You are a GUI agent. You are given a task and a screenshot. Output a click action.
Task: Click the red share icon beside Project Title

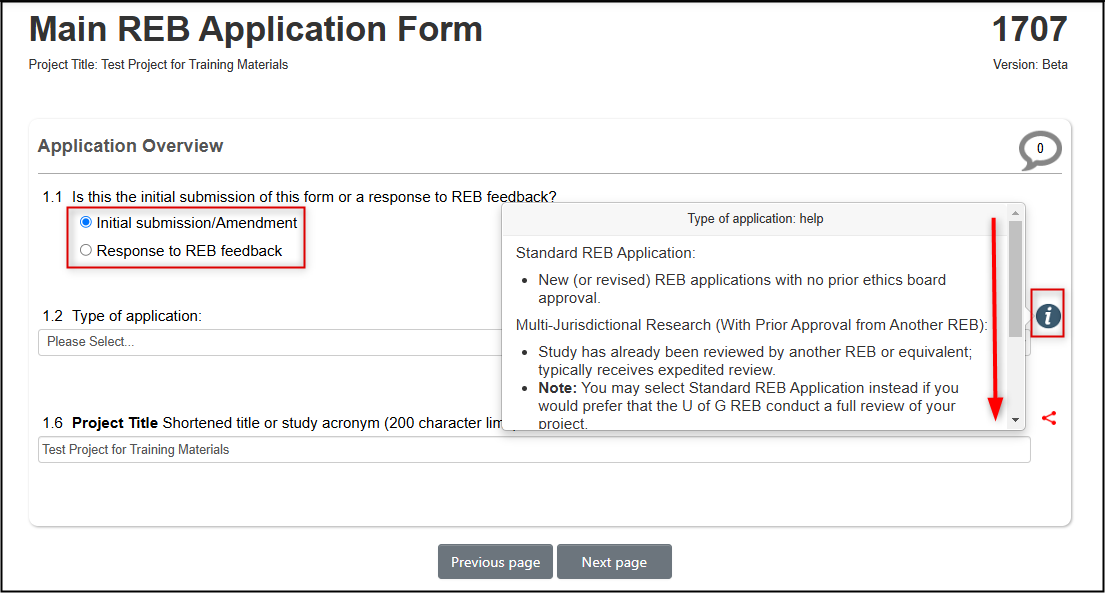pyautogui.click(x=1048, y=418)
